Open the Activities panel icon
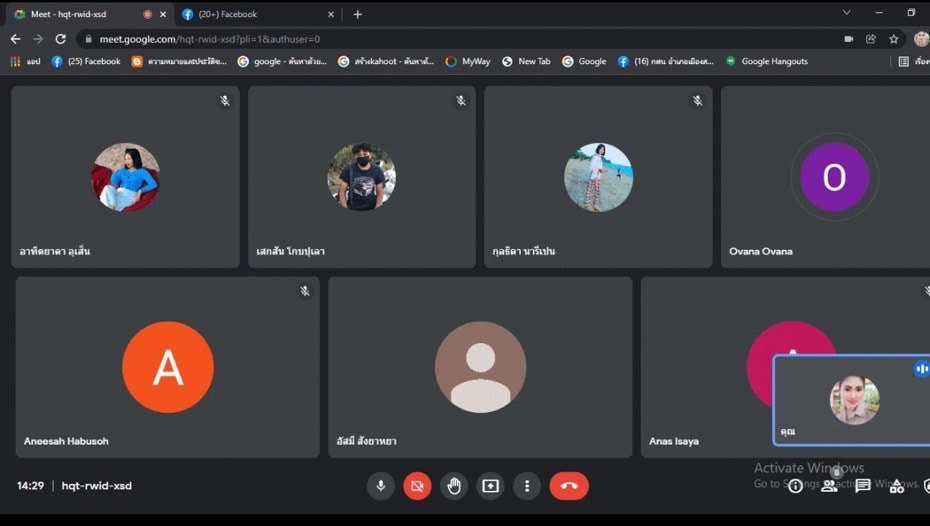The image size is (930, 526). click(x=897, y=486)
